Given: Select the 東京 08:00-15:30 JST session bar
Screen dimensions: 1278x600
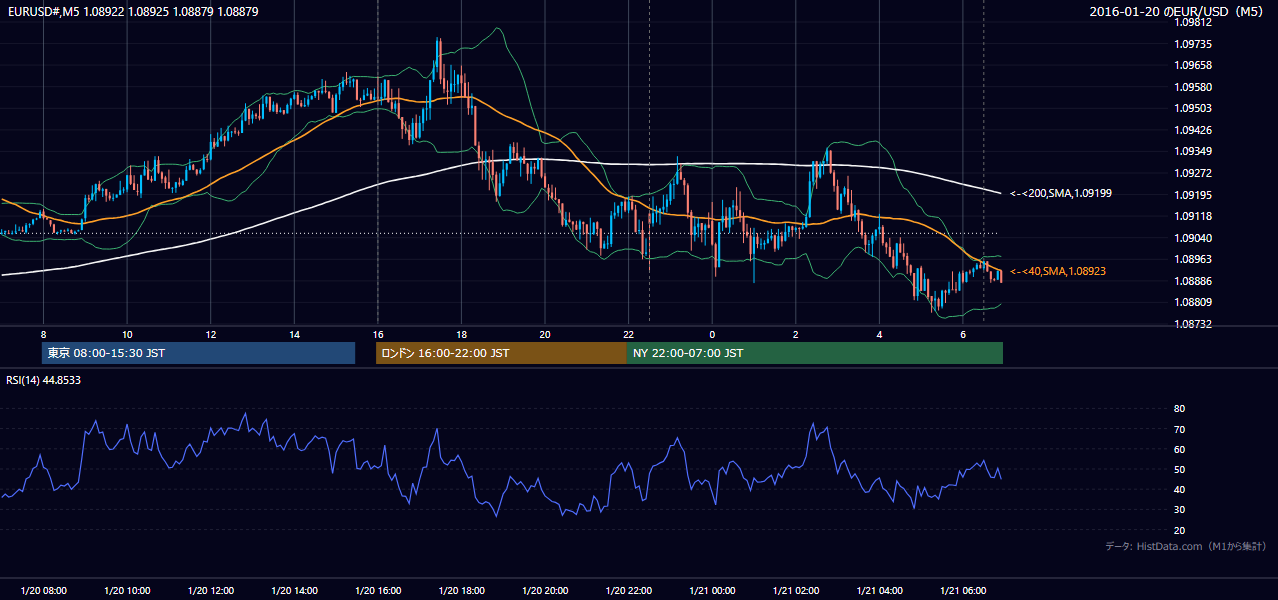Looking at the screenshot, I should pos(198,353).
